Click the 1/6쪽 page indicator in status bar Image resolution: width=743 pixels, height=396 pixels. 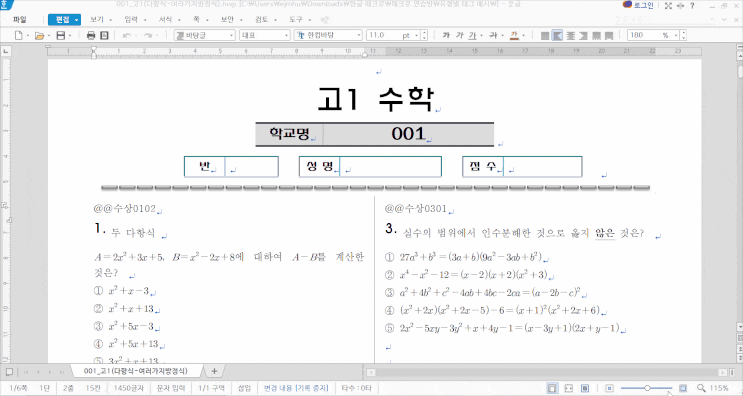pos(18,388)
